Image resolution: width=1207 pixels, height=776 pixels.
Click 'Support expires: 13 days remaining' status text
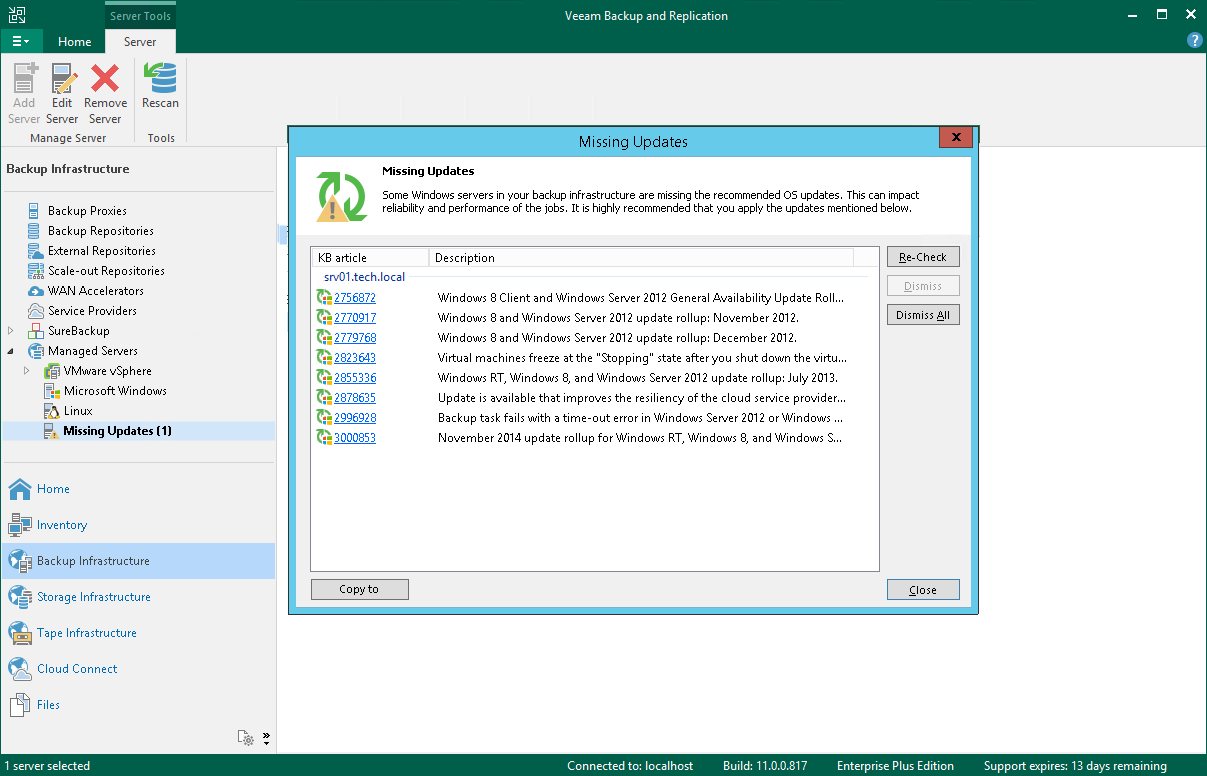click(x=1075, y=766)
